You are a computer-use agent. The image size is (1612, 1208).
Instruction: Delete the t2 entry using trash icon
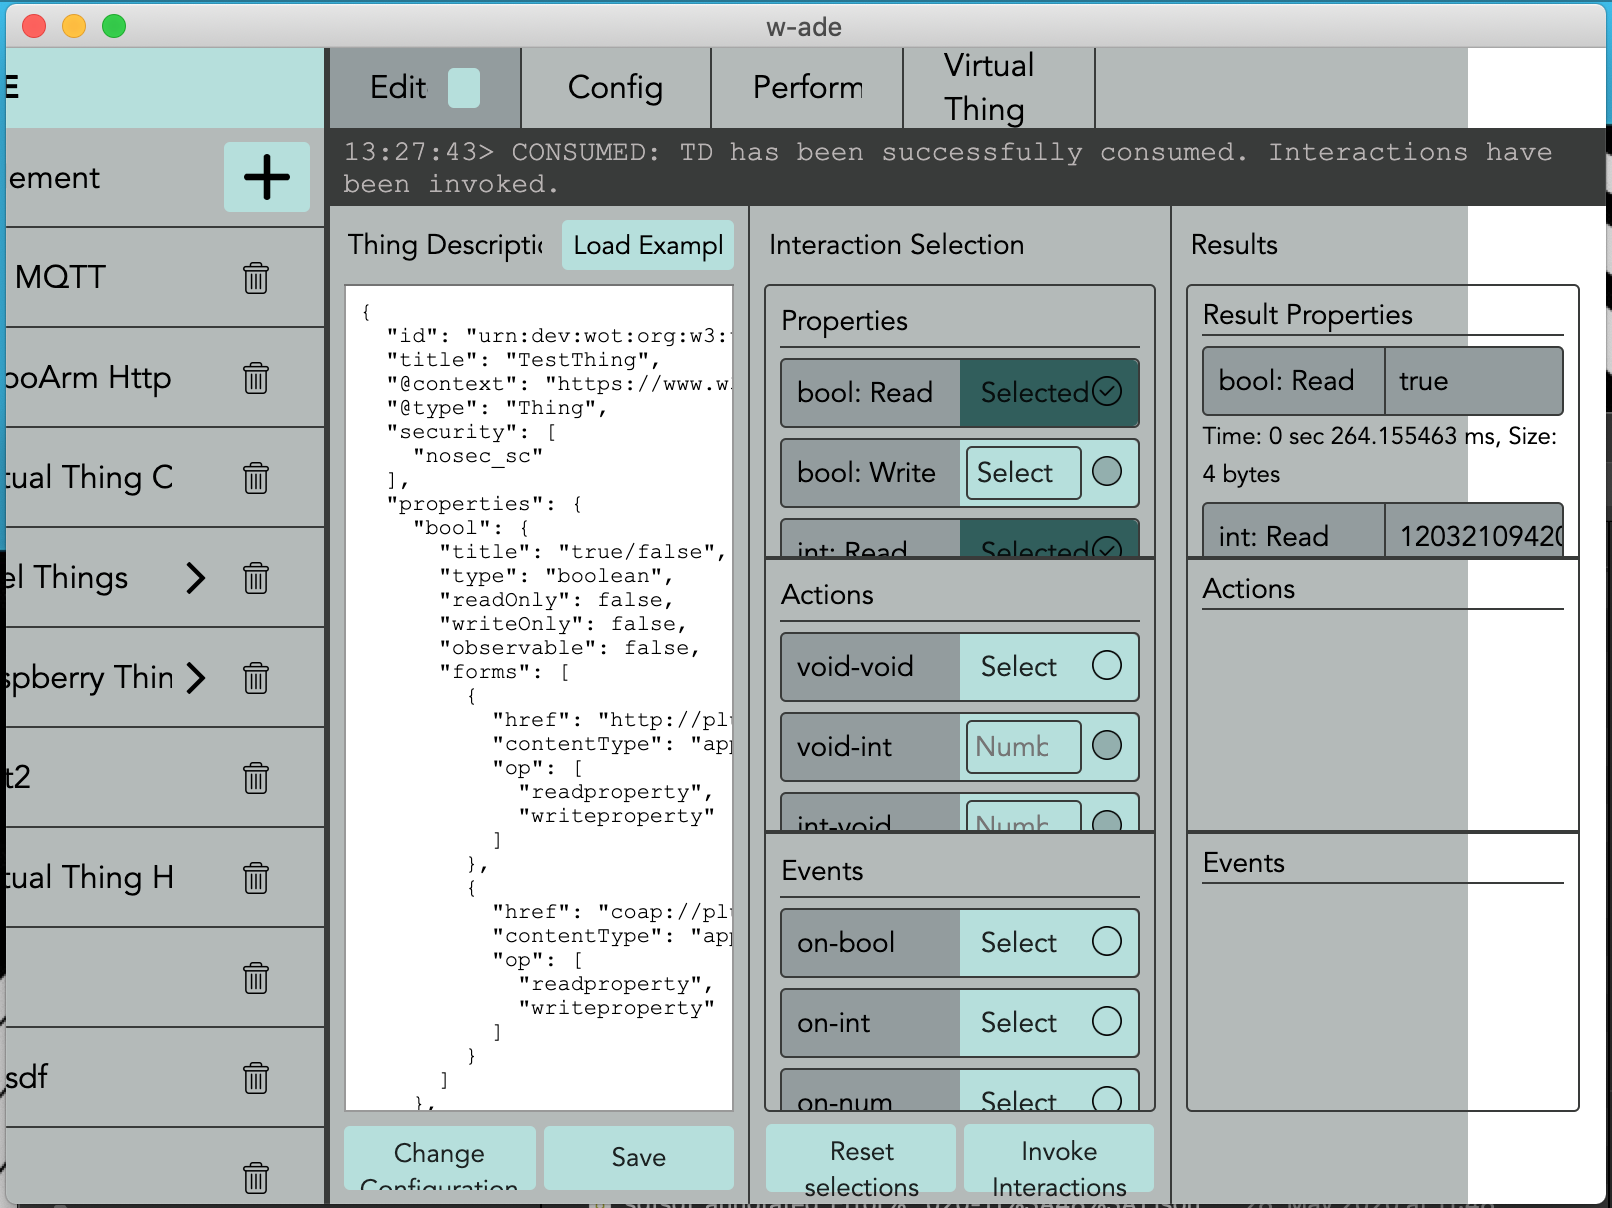[256, 777]
